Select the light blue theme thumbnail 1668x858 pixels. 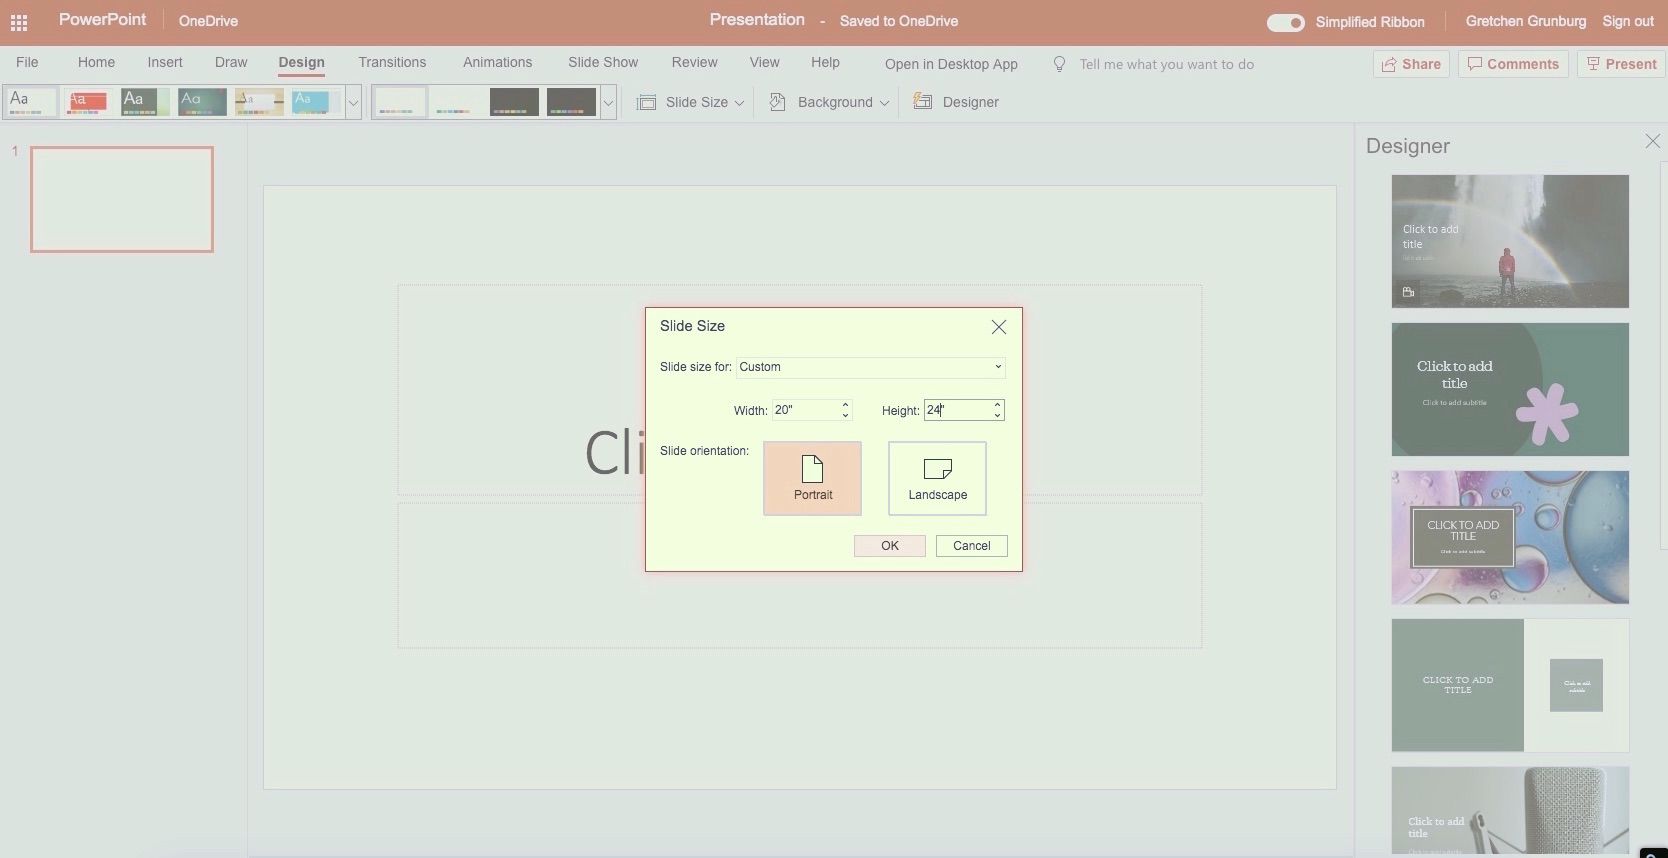click(316, 102)
